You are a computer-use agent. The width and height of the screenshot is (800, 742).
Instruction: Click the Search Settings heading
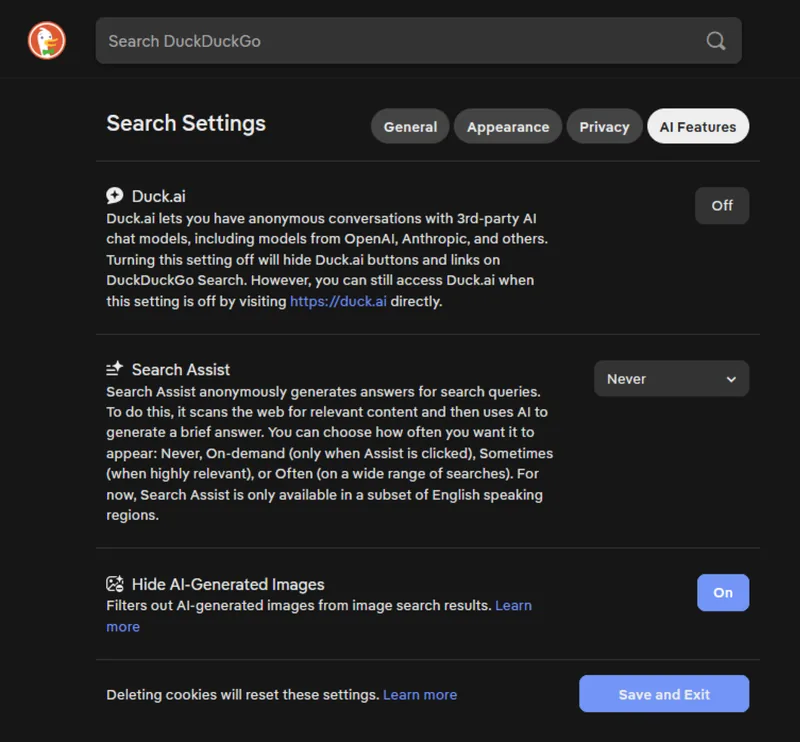(x=186, y=123)
